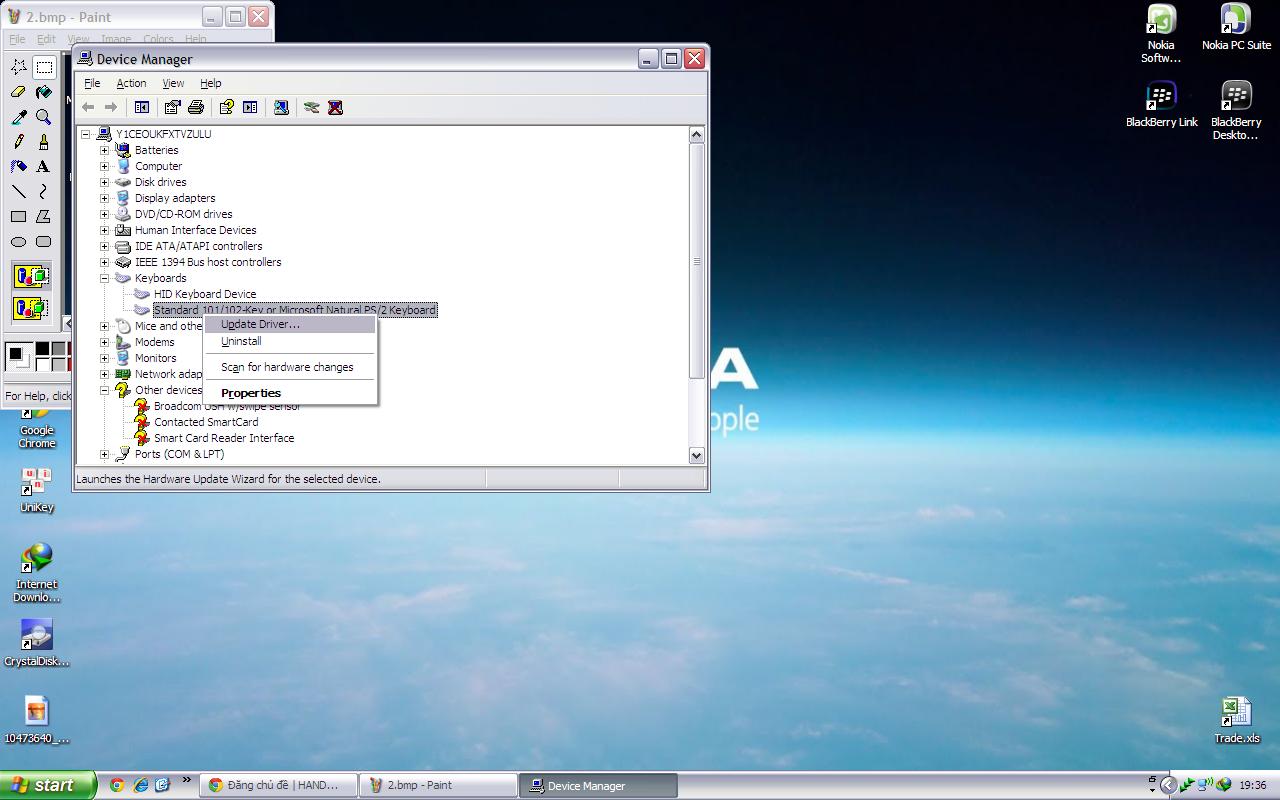Select Uninstall in the context menu
The width and height of the screenshot is (1280, 800).
click(241, 341)
